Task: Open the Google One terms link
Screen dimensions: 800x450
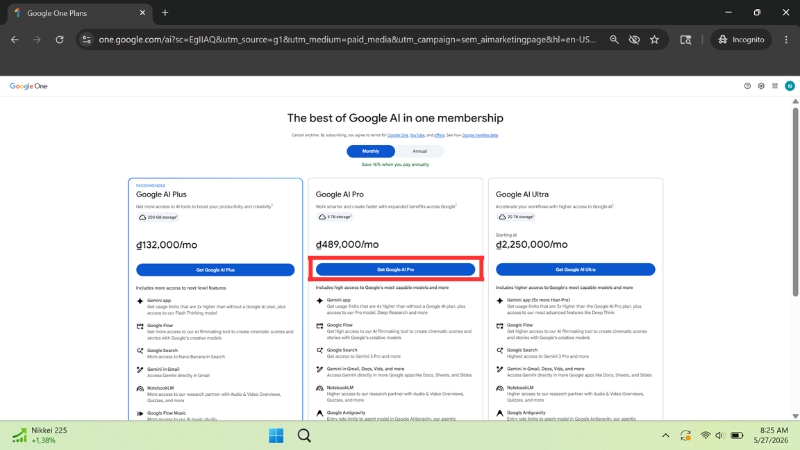Action: click(397, 135)
